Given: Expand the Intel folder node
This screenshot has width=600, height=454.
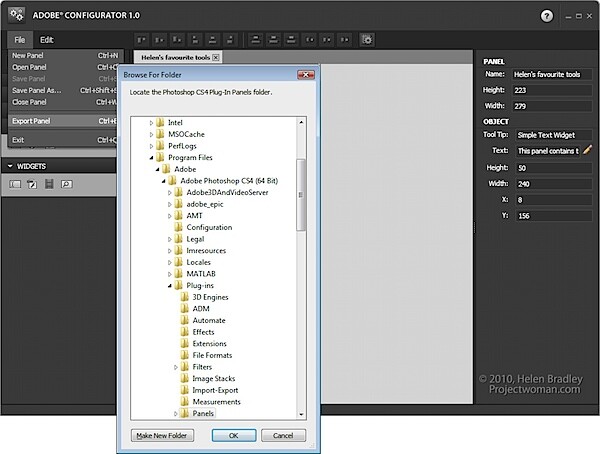Looking at the screenshot, I should click(151, 123).
